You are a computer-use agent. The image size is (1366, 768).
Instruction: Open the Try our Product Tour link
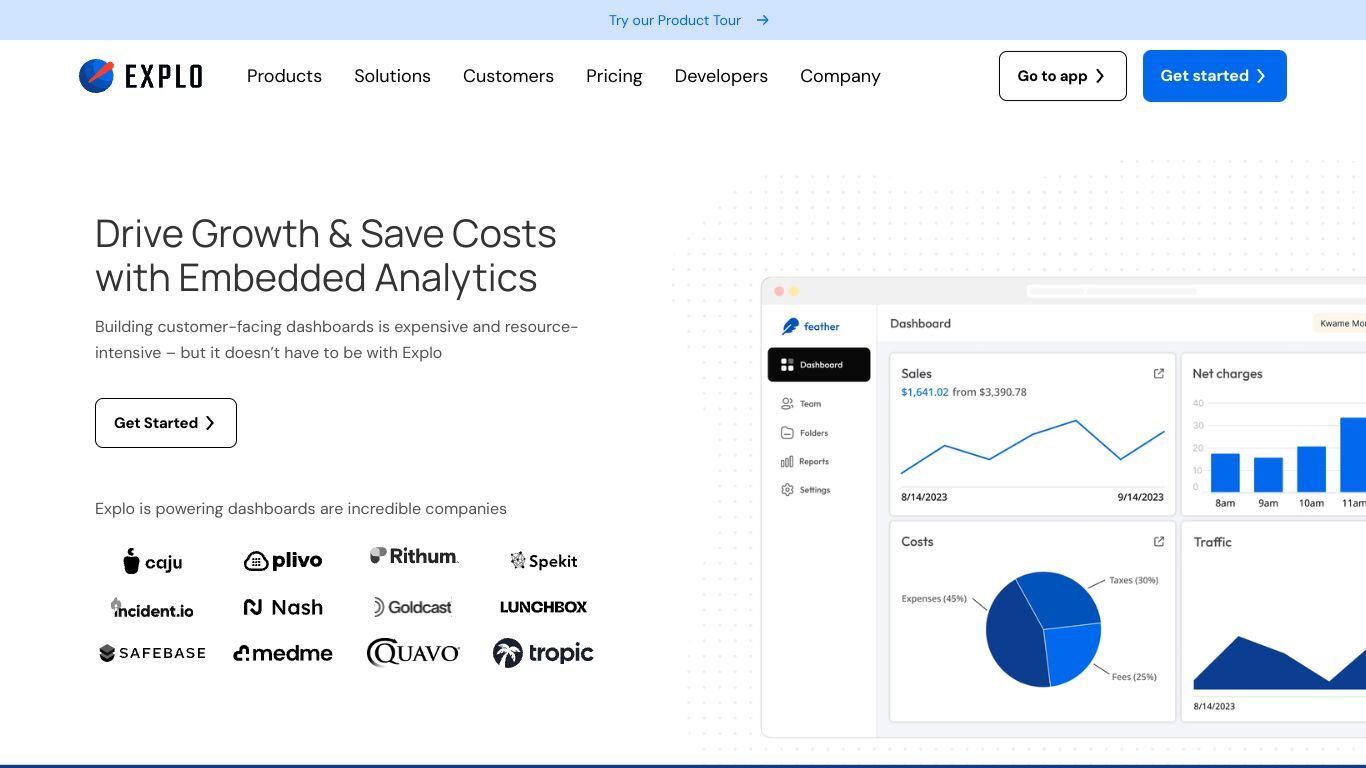pyautogui.click(x=675, y=20)
